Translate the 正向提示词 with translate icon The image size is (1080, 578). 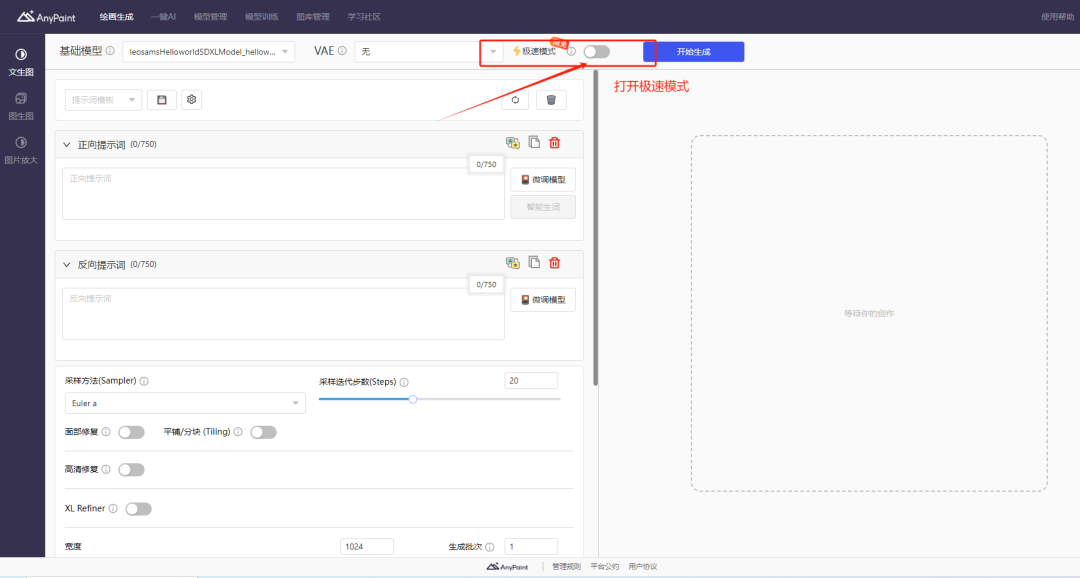pyautogui.click(x=512, y=143)
